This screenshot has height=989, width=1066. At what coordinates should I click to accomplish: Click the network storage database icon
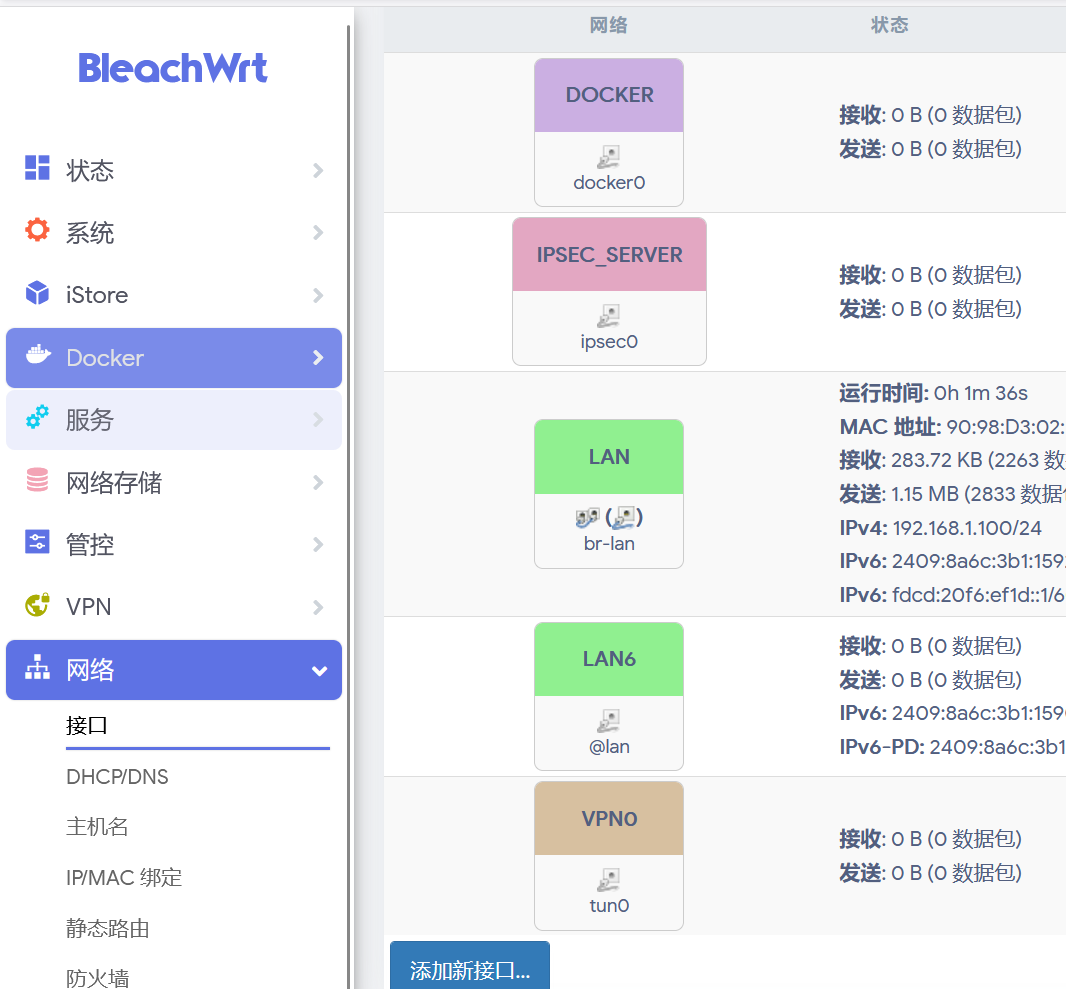(37, 481)
